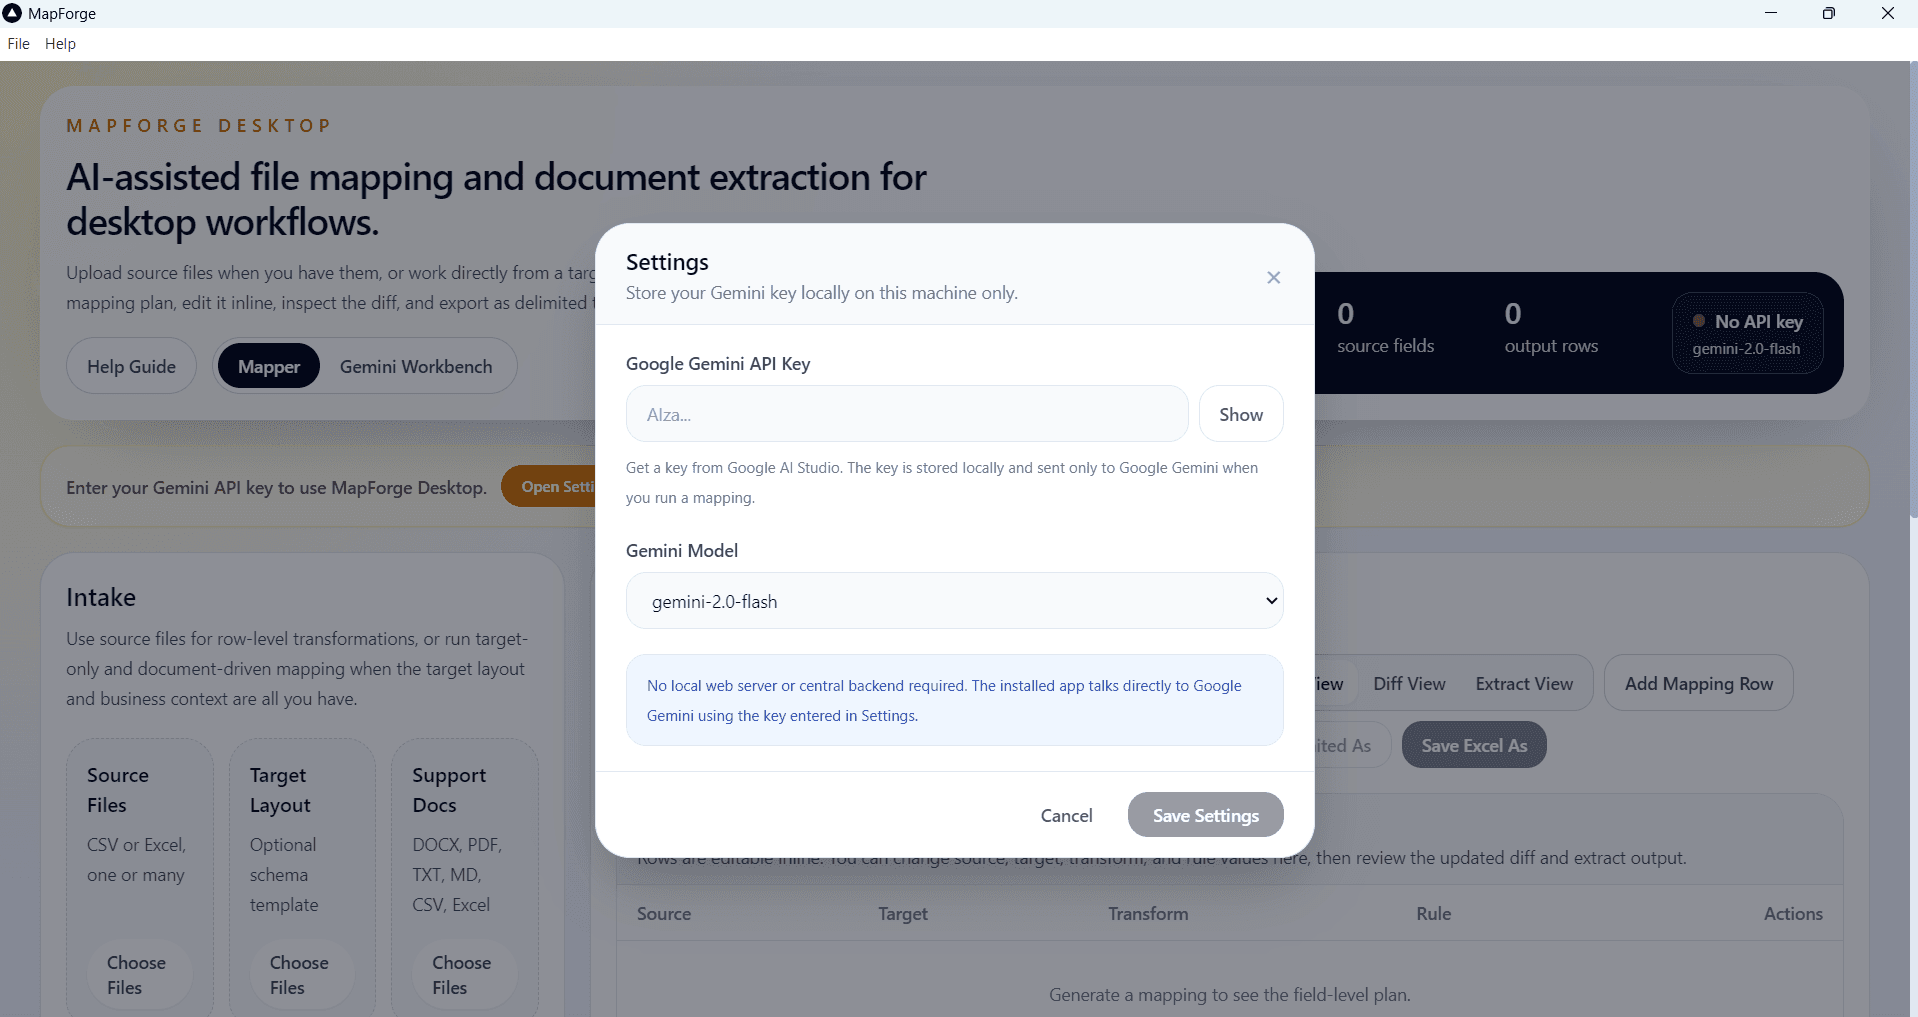1918x1017 pixels.
Task: Open the Help Guide
Action: point(131,366)
